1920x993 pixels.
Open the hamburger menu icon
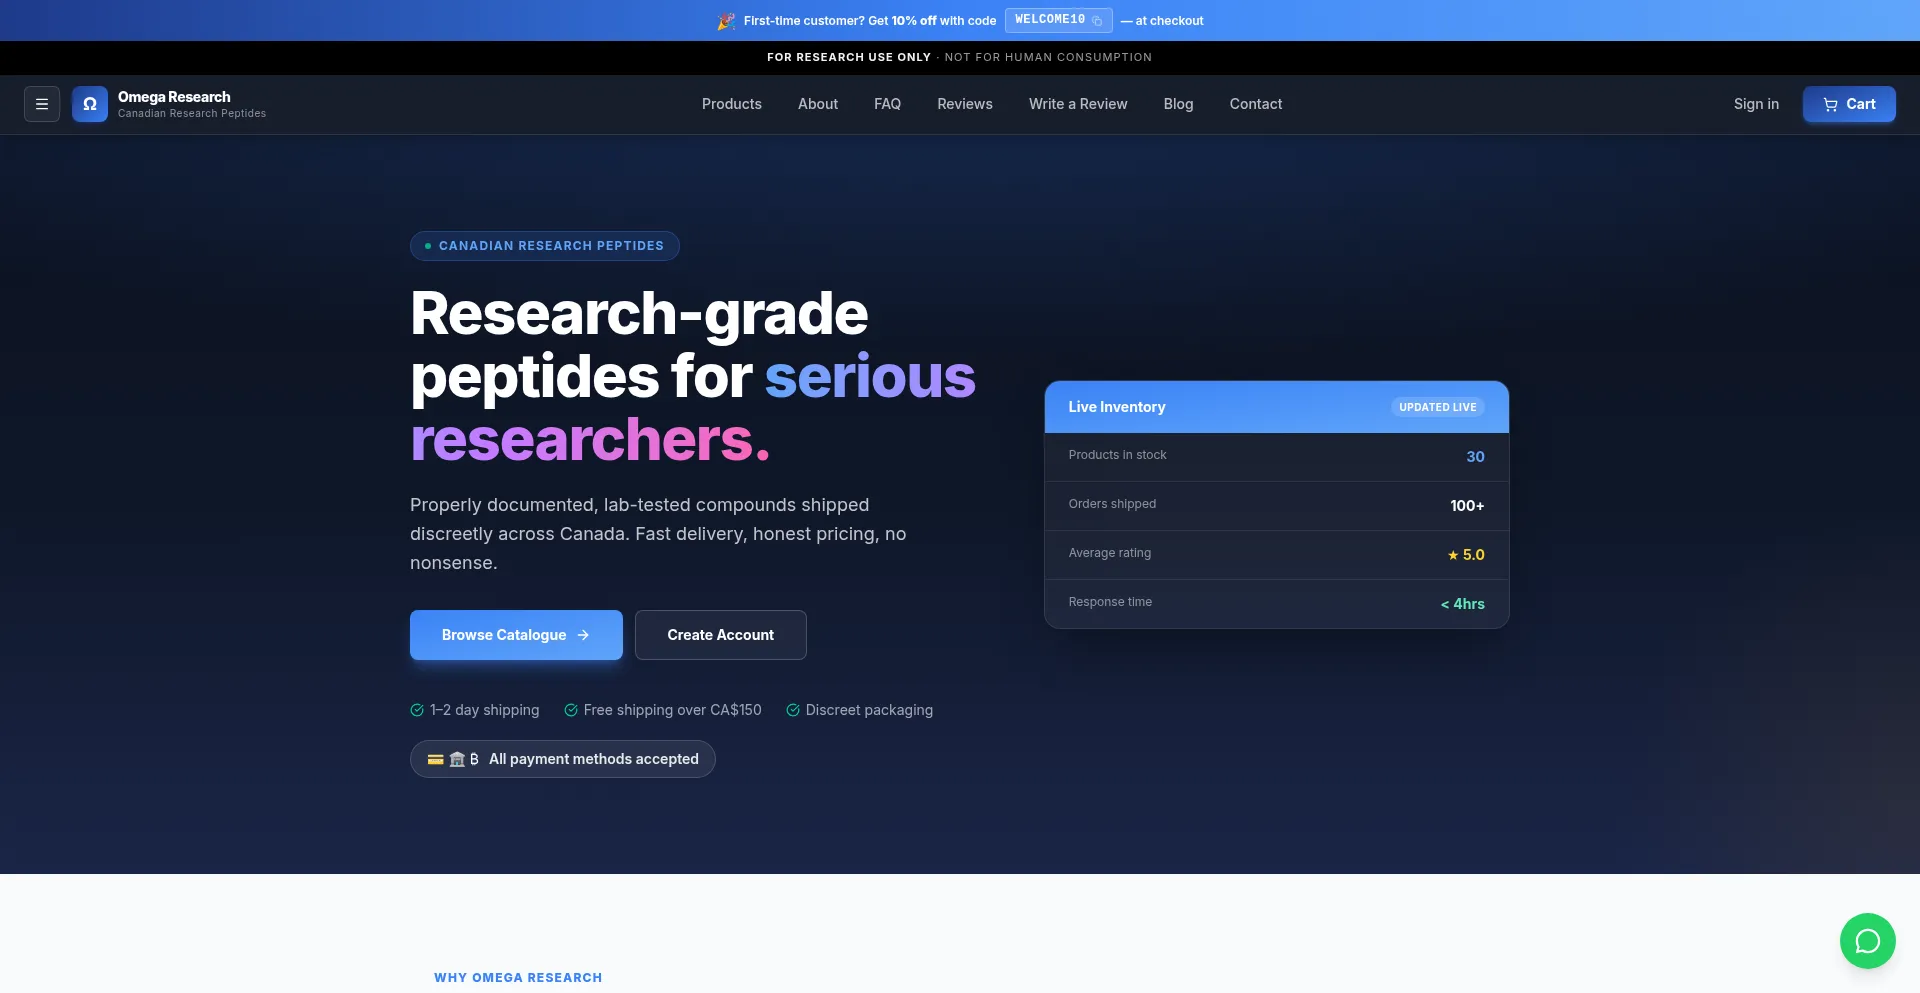[x=42, y=104]
